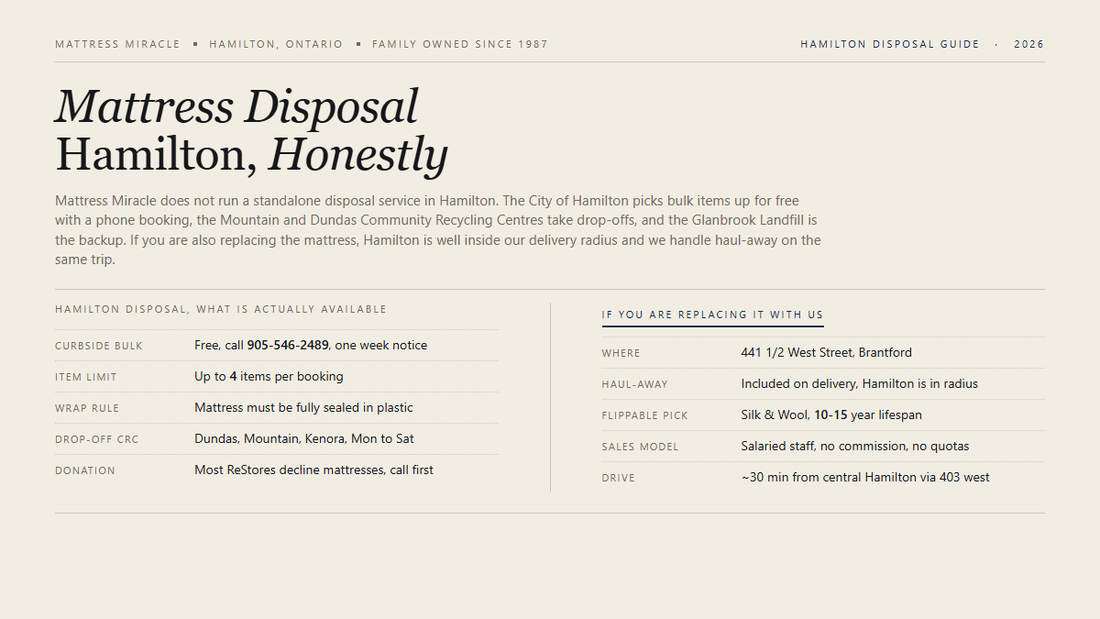Click the Item Limit row value
Image resolution: width=1100 pixels, height=619 pixels.
point(269,377)
